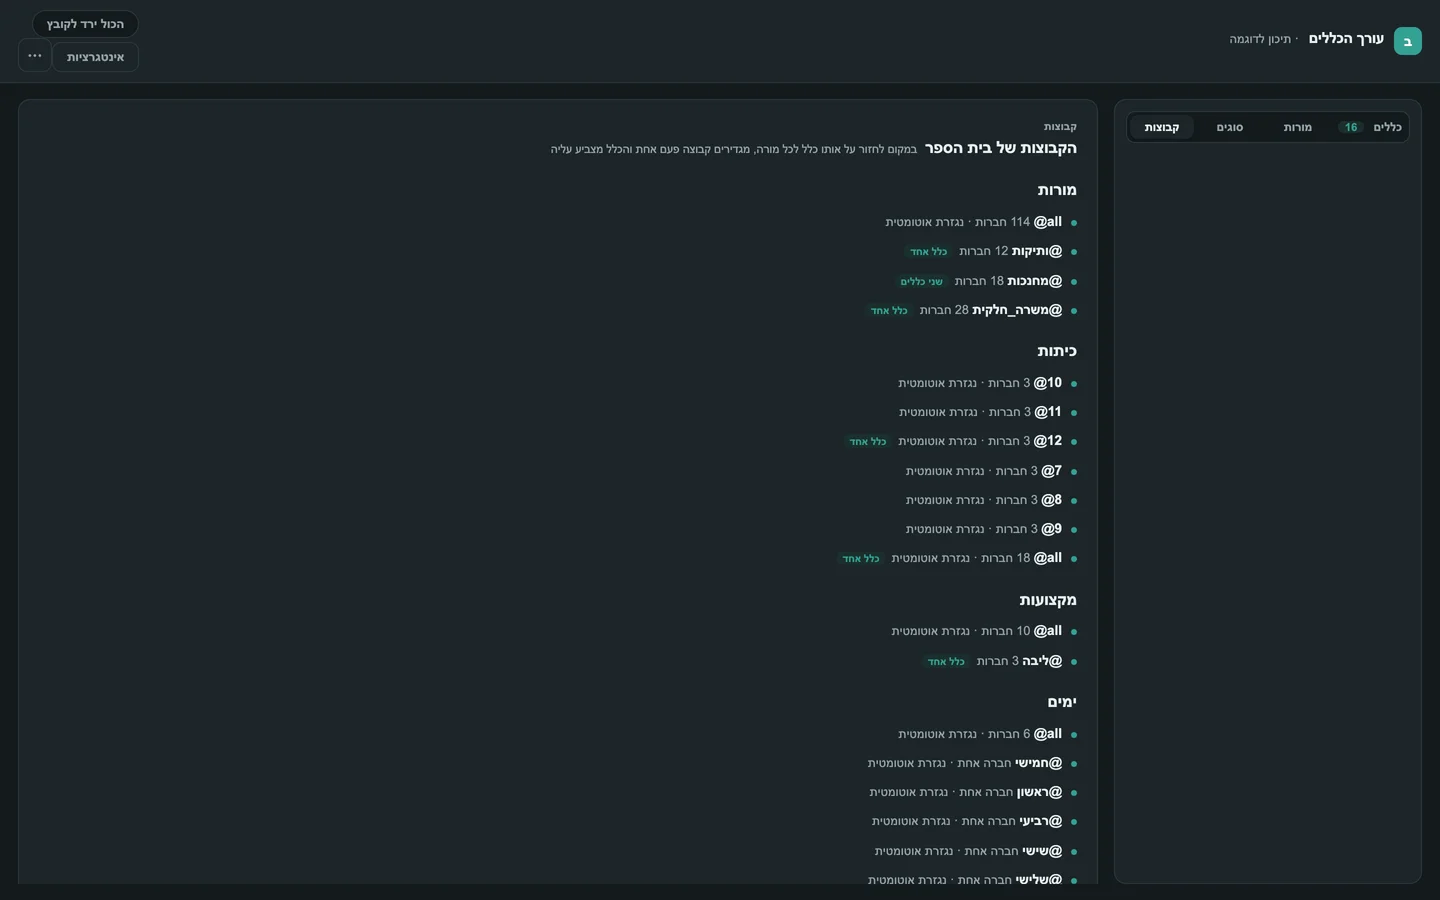Image resolution: width=1440 pixels, height=900 pixels.
Task: Select the @8 class group
Action: (1052, 500)
